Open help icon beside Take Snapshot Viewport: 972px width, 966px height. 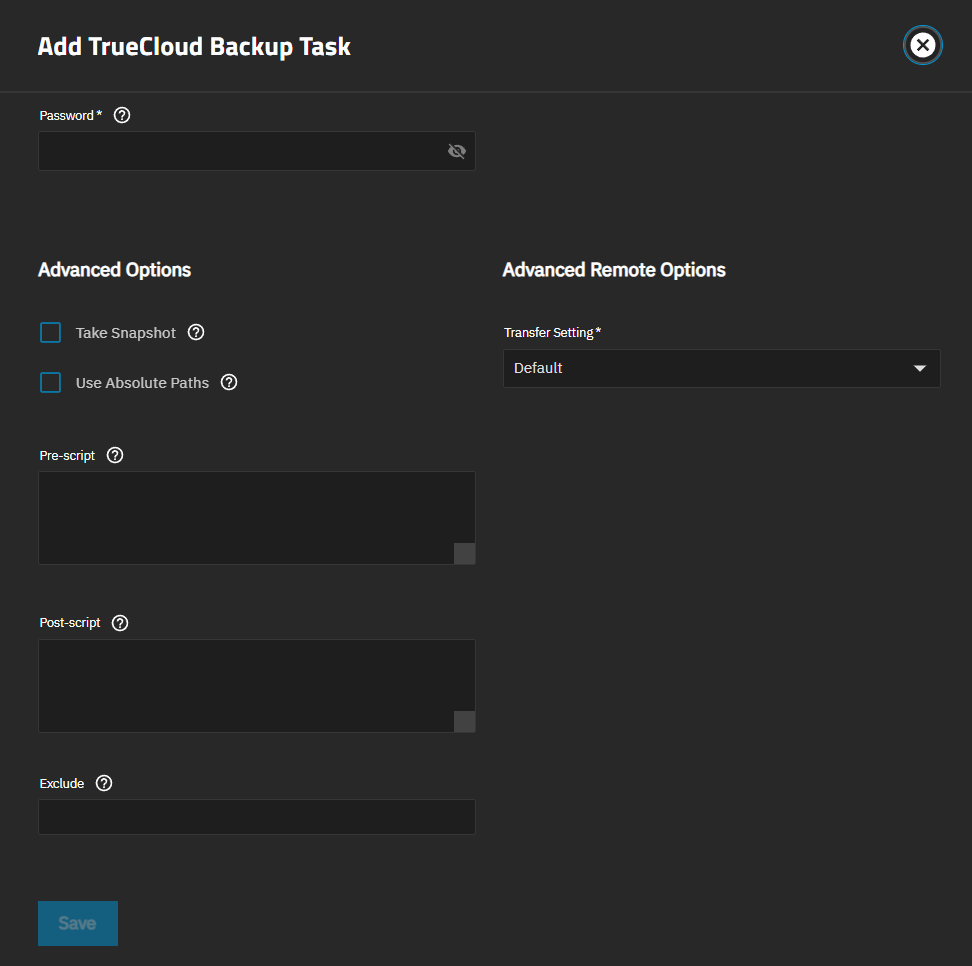[196, 333]
